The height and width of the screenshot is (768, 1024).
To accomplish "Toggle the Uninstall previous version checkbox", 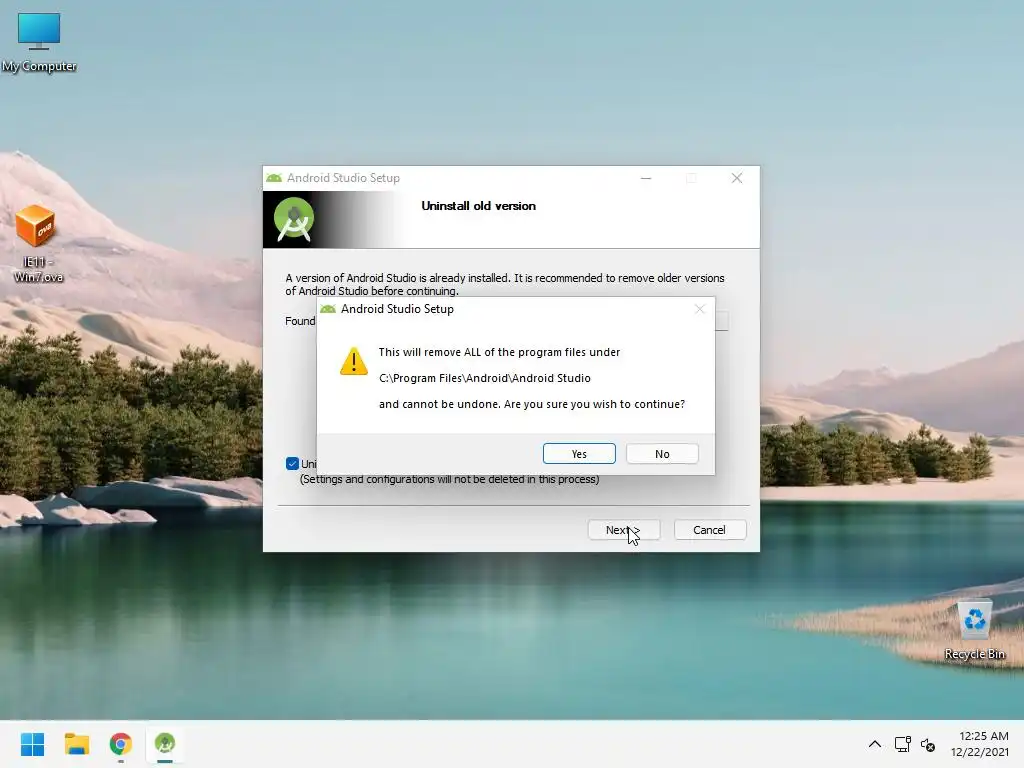I will tap(292, 464).
